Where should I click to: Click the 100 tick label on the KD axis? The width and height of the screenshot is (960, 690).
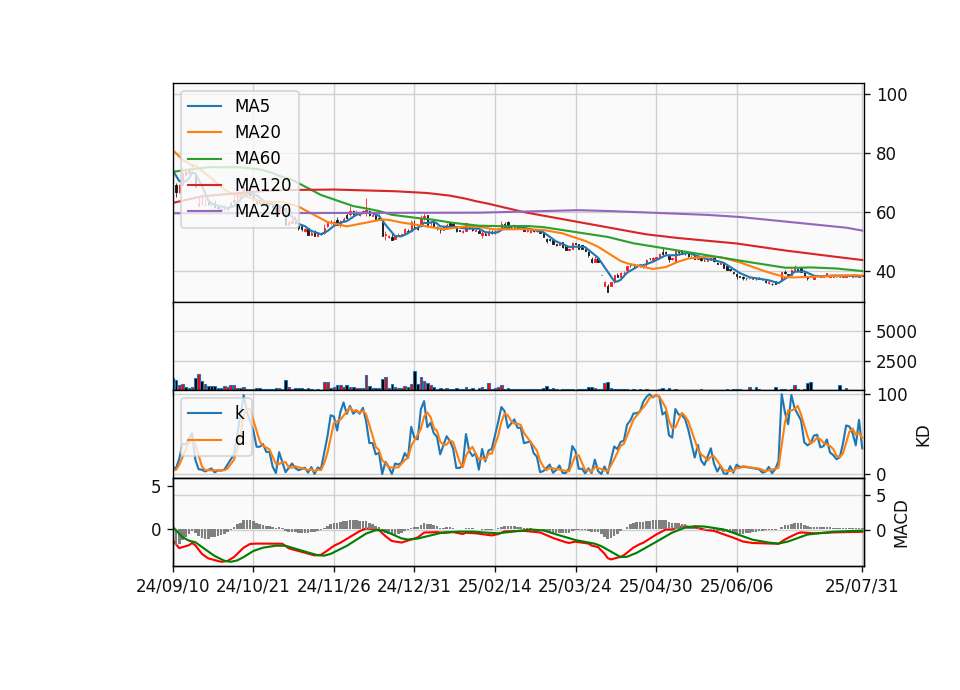[892, 395]
